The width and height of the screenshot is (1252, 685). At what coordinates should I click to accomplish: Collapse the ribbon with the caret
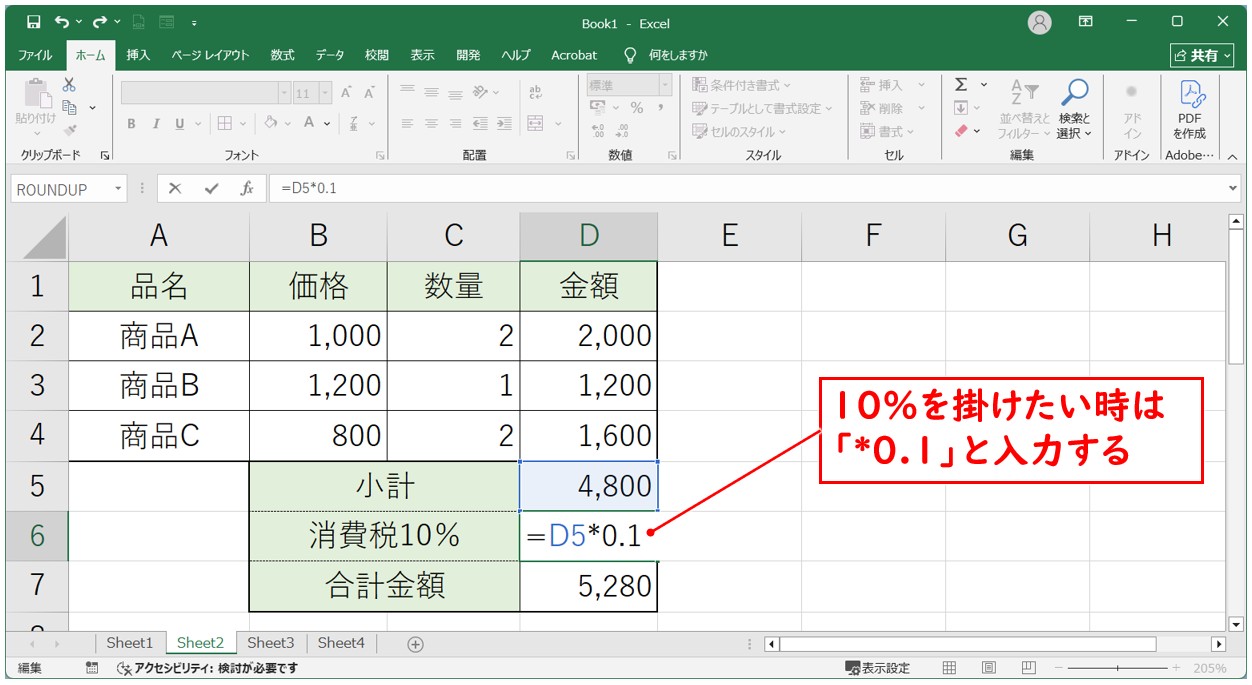pyautogui.click(x=1232, y=156)
